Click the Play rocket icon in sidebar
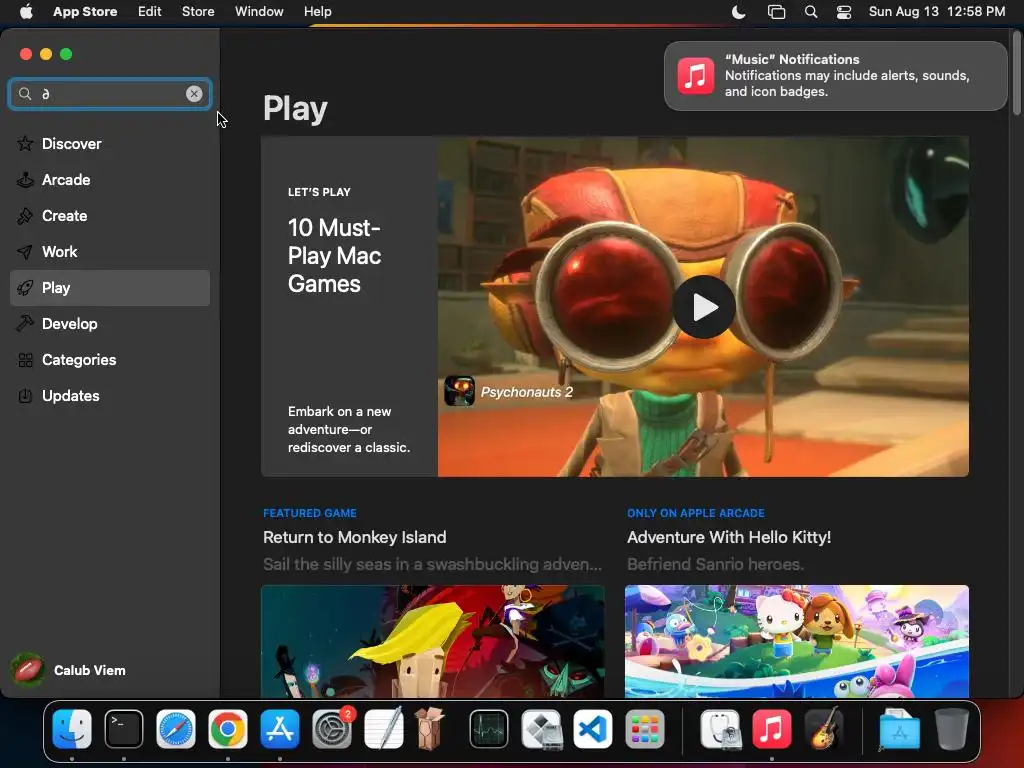The image size is (1024, 768). click(x=25, y=288)
